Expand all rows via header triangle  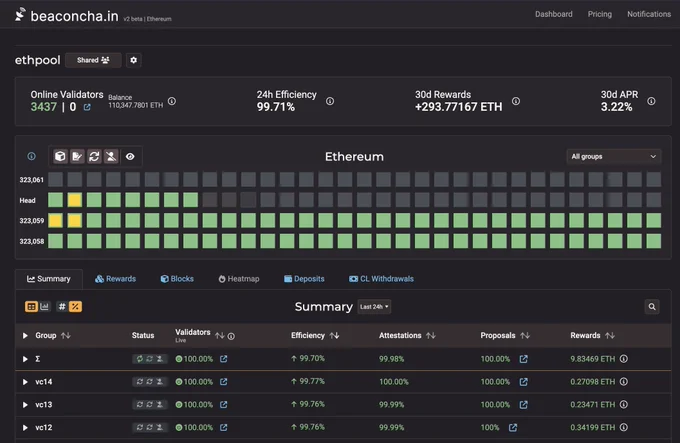click(x=25, y=336)
